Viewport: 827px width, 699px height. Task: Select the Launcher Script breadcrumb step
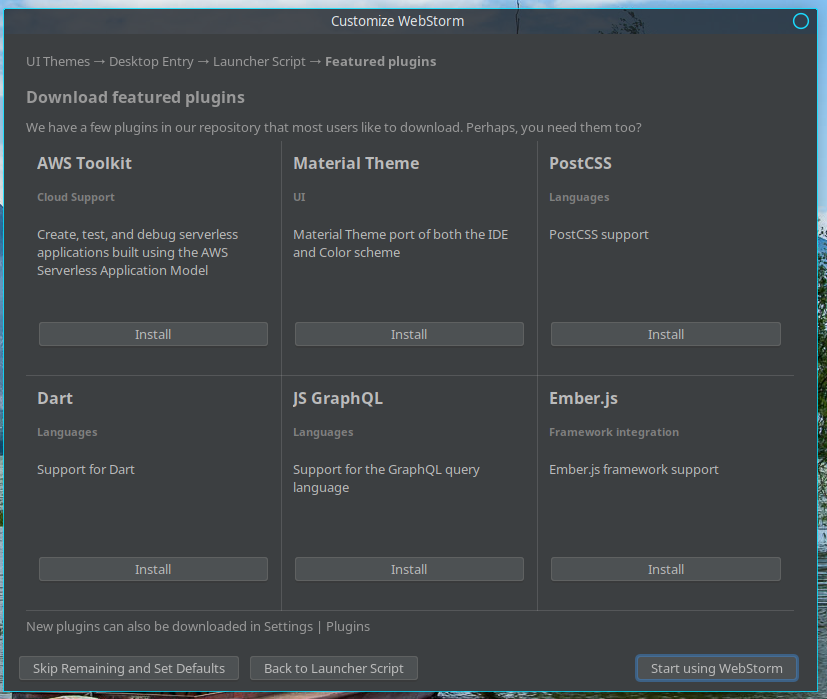pyautogui.click(x=259, y=62)
